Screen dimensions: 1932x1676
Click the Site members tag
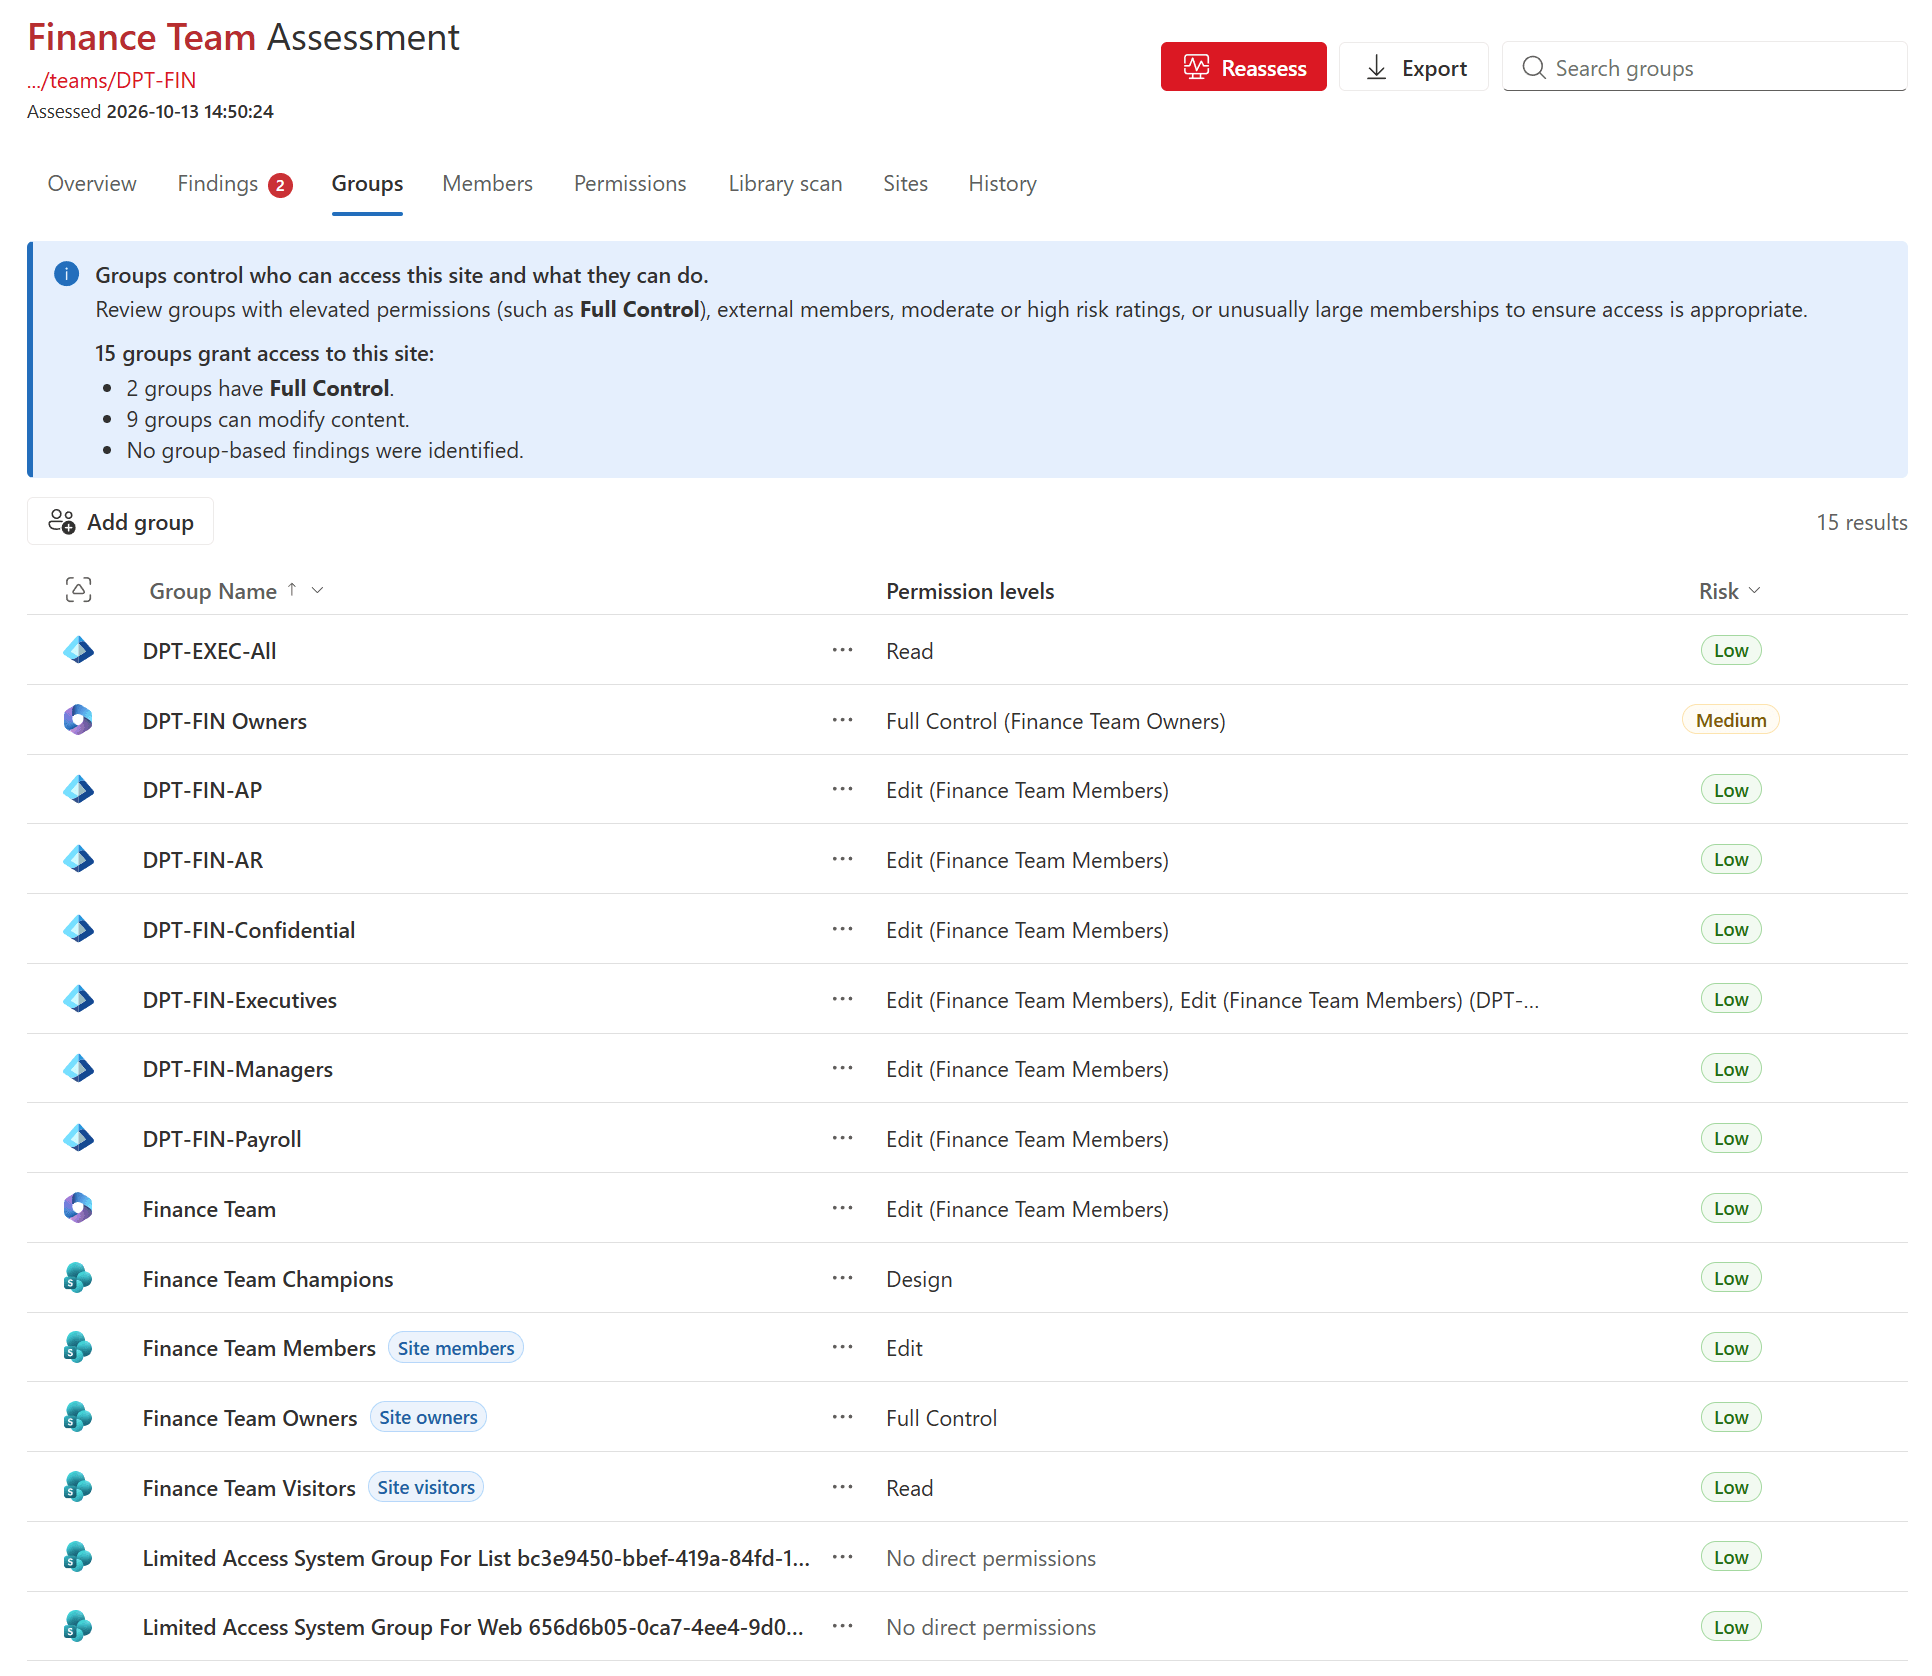pyautogui.click(x=456, y=1348)
